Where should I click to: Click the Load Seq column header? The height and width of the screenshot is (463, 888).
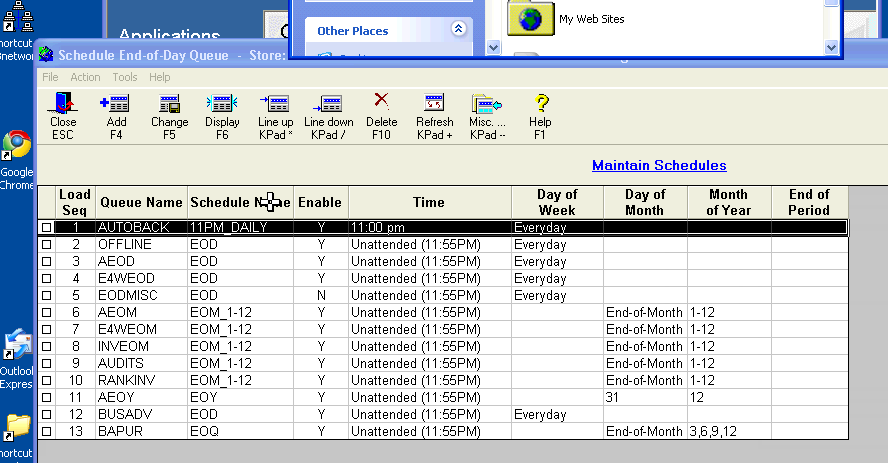(x=75, y=202)
